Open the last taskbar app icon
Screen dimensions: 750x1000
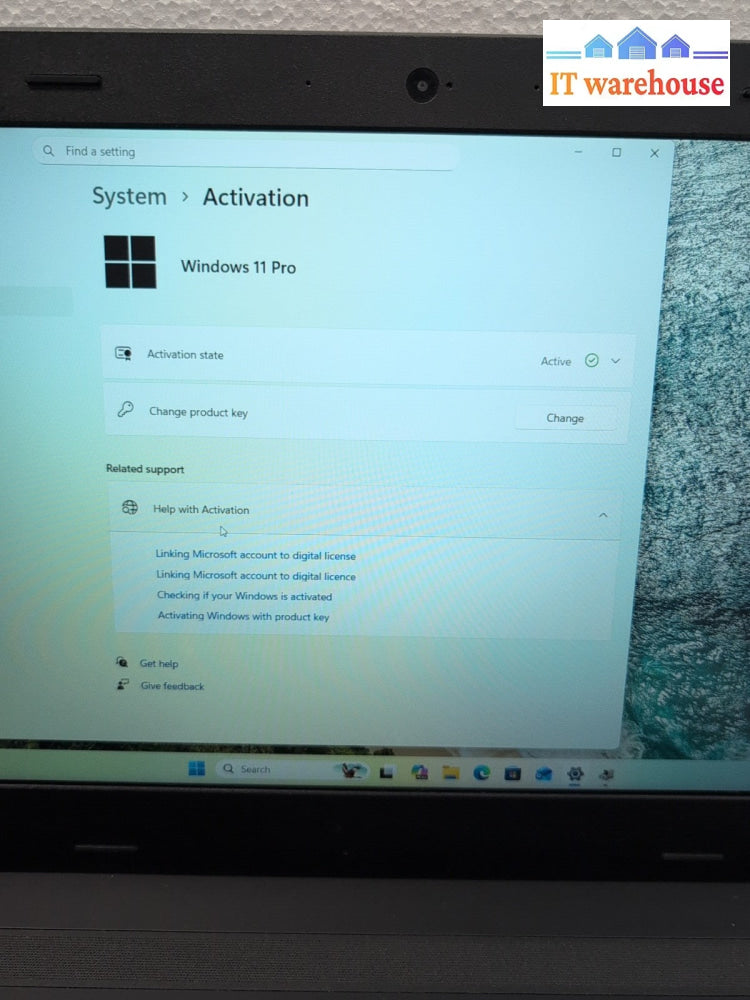pos(606,775)
